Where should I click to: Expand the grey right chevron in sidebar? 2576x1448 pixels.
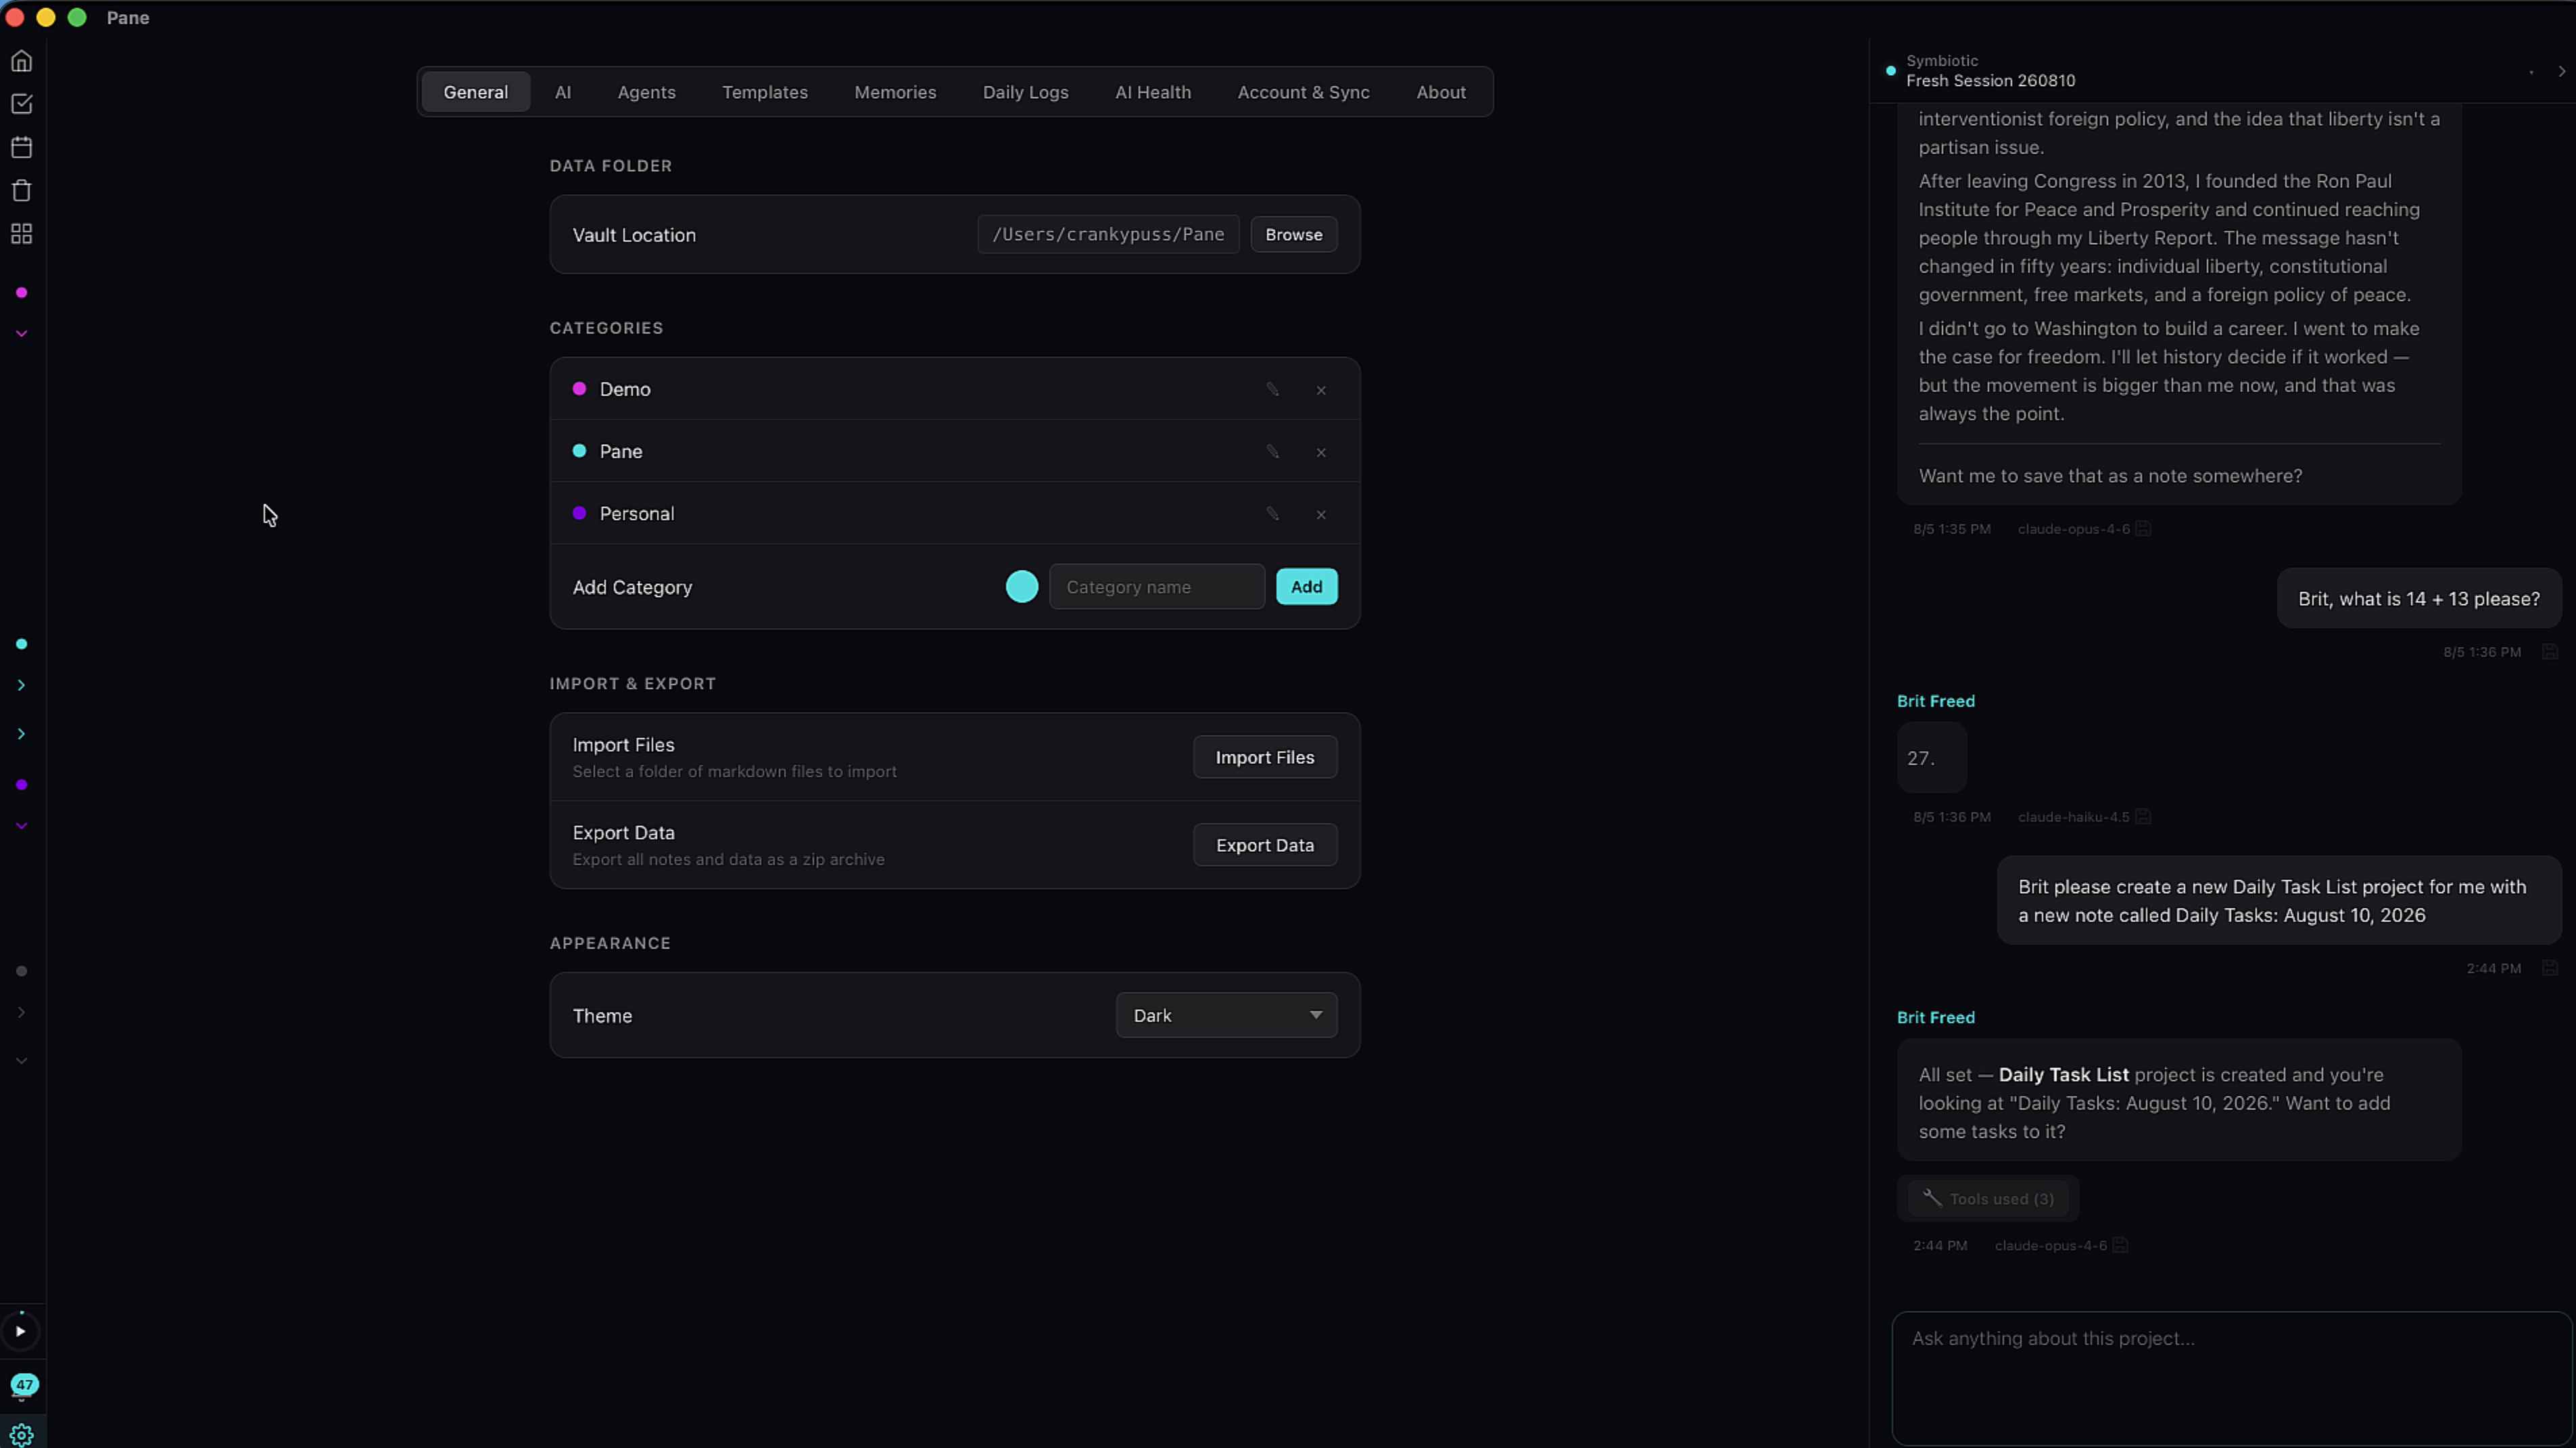(x=21, y=1012)
